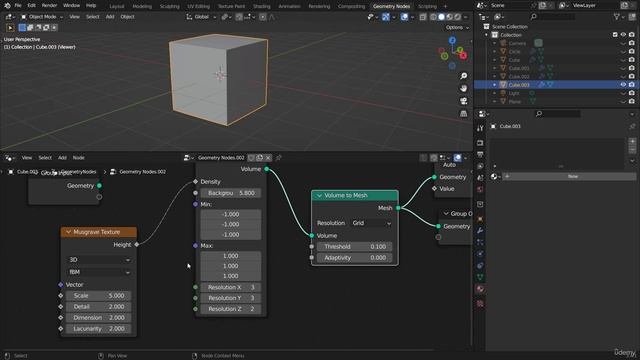The width and height of the screenshot is (640, 360).
Task: Open the Add menu in node editor header
Action: click(x=62, y=158)
